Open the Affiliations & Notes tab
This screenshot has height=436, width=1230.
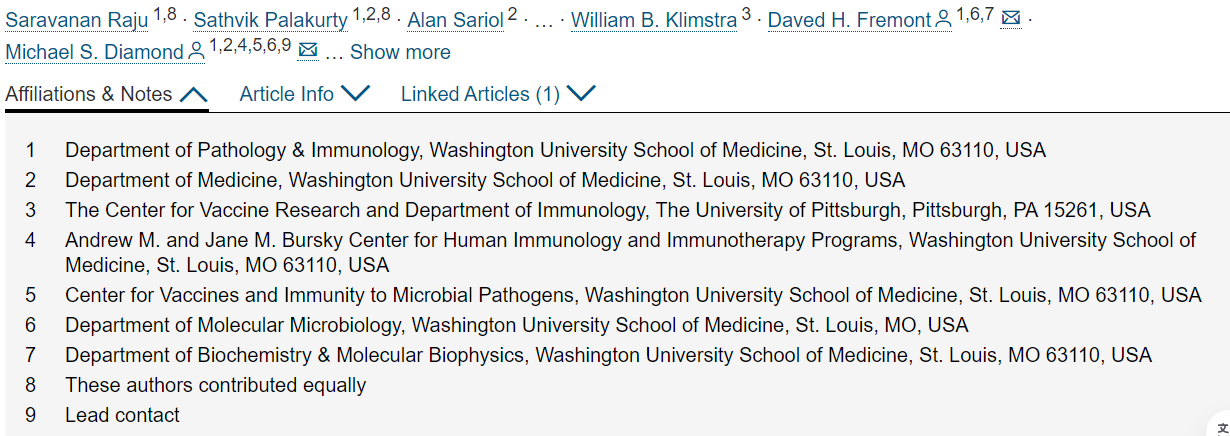89,94
